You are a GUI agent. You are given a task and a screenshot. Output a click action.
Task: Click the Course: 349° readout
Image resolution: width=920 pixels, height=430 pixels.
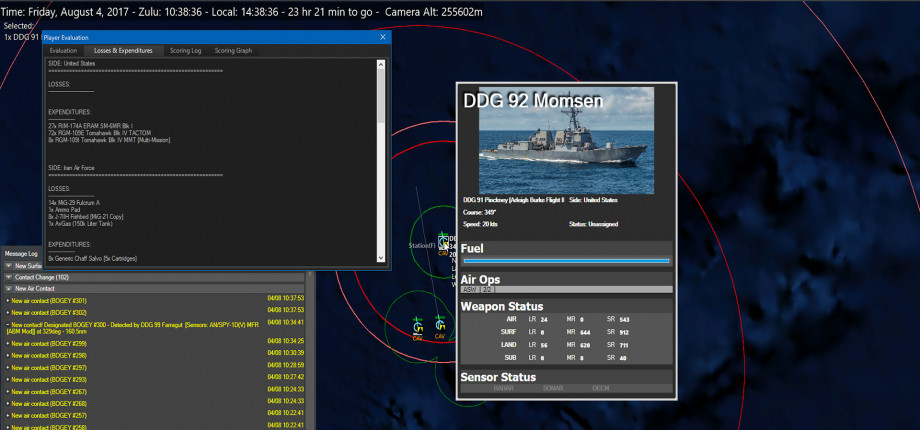479,212
